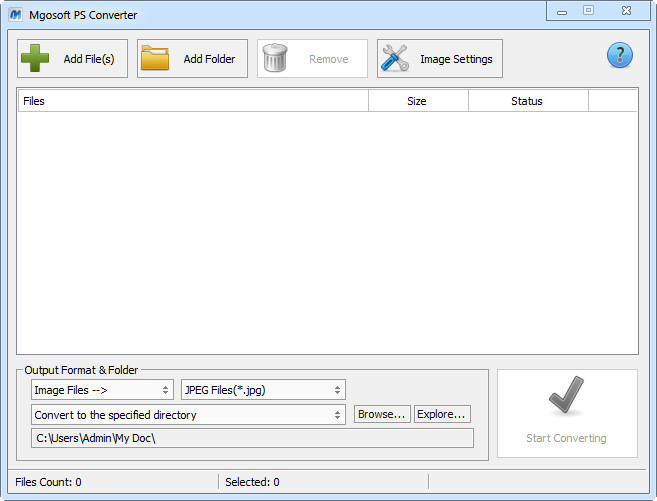Image resolution: width=657 pixels, height=501 pixels.
Task: Expand Convert to the specified directory dropdown
Action: (188, 415)
